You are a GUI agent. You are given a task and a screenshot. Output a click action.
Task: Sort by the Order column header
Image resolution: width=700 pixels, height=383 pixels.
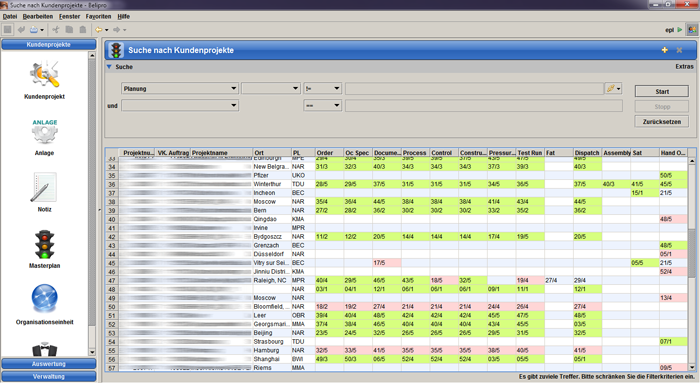[329, 153]
